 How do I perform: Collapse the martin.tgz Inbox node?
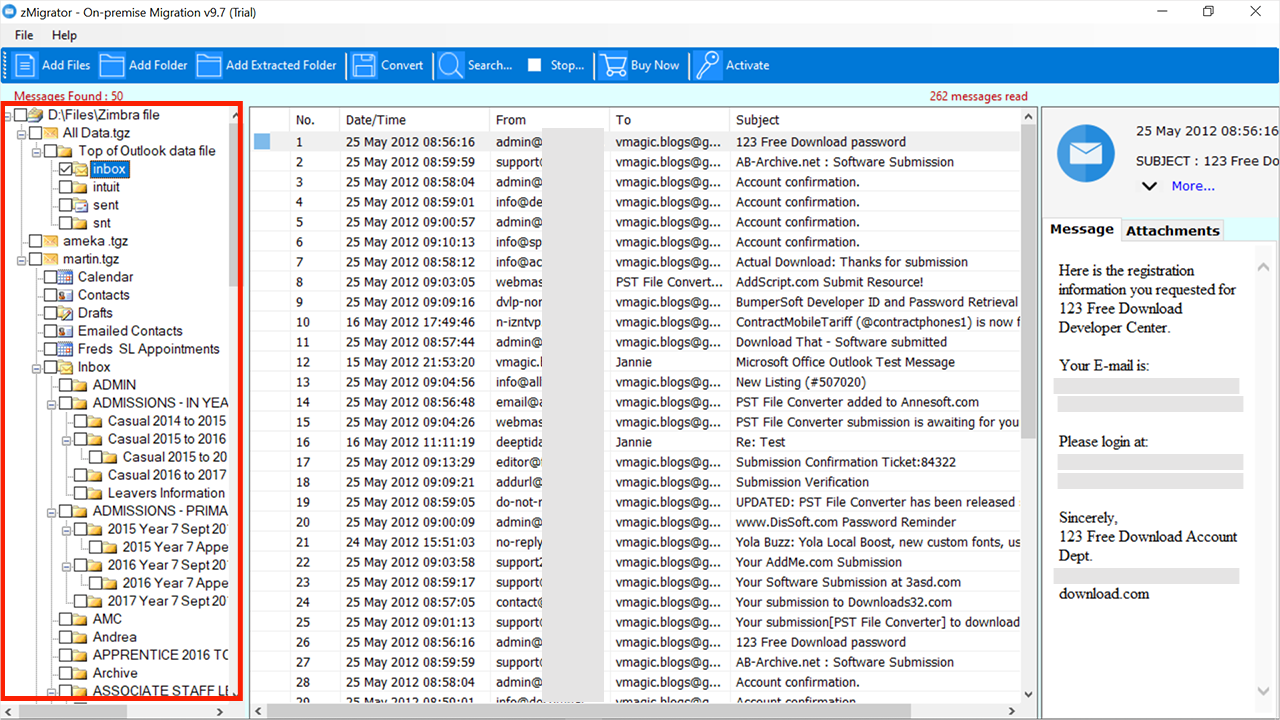37,367
